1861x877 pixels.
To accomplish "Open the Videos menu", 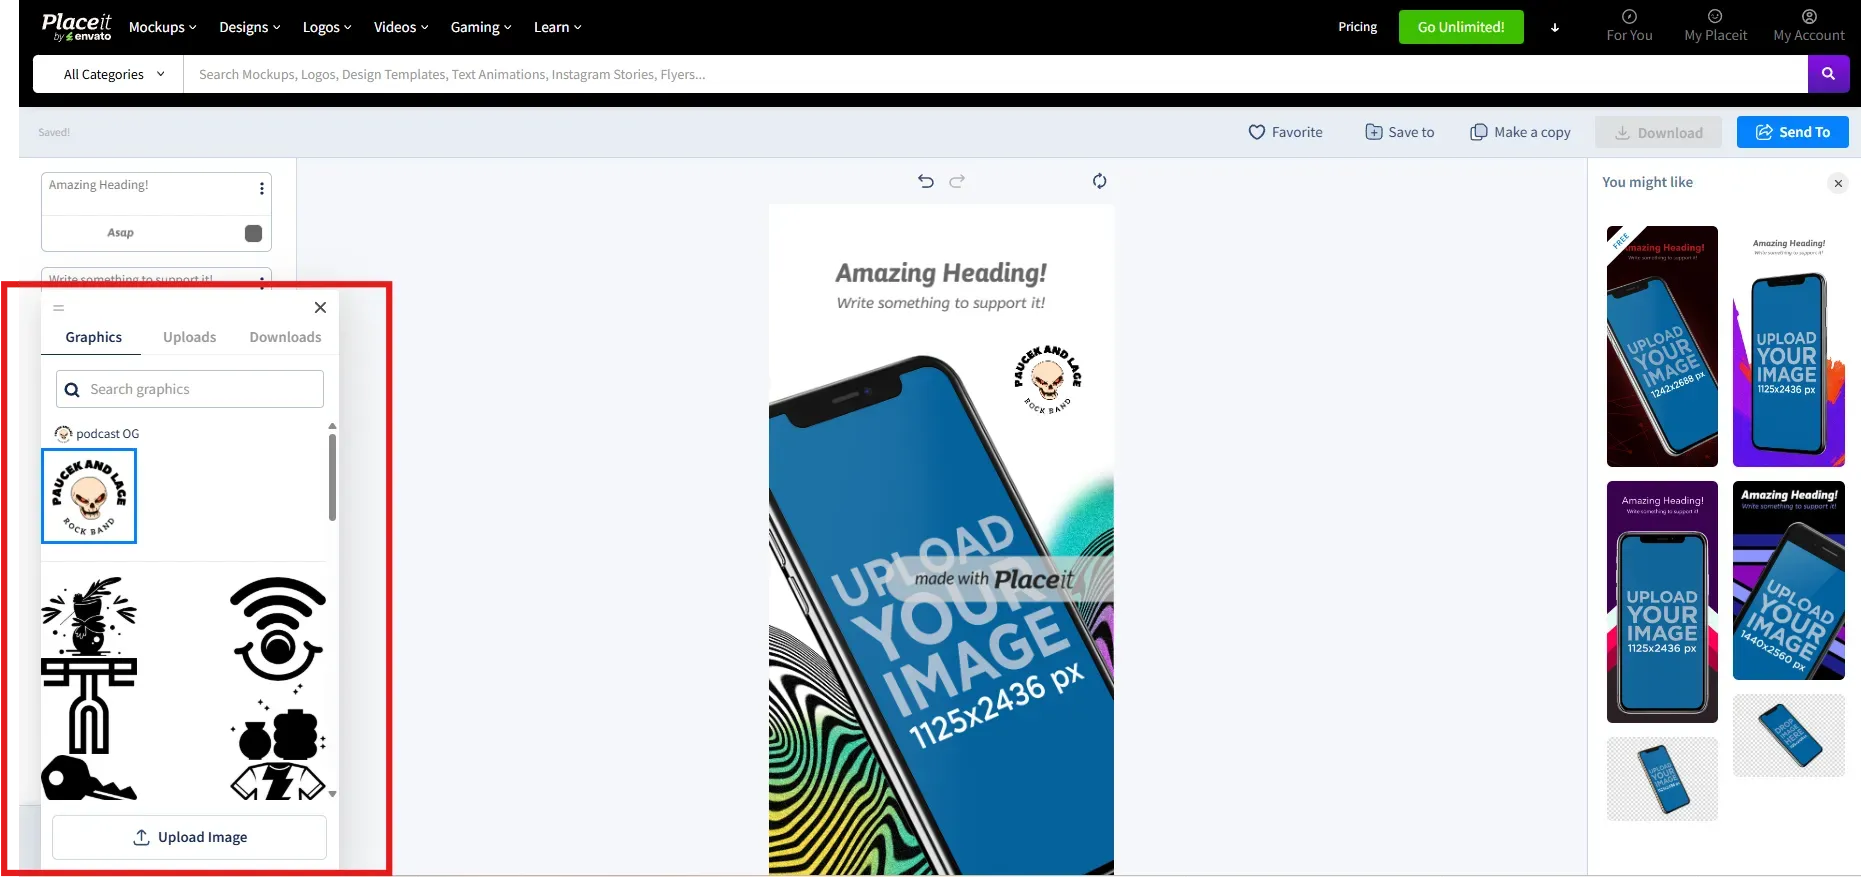I will pos(401,27).
